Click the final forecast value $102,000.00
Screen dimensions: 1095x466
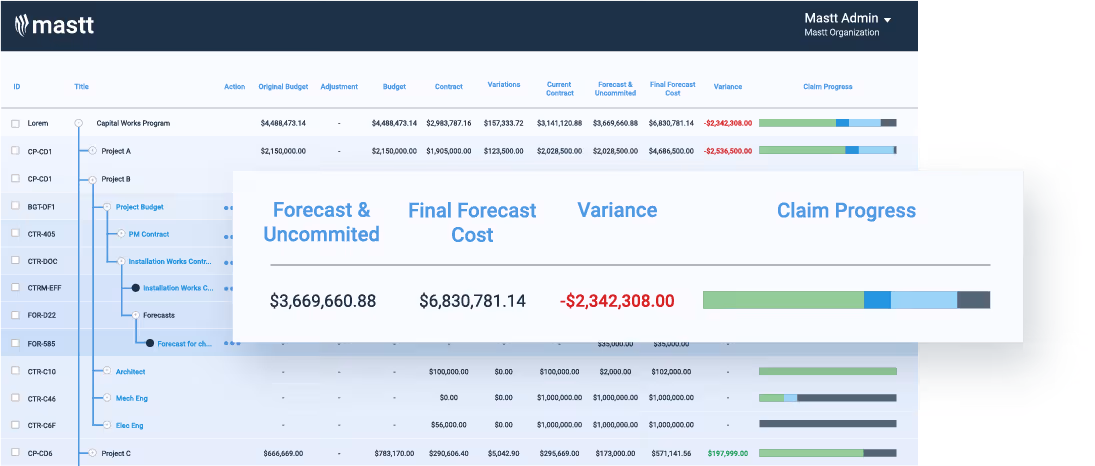click(x=671, y=372)
